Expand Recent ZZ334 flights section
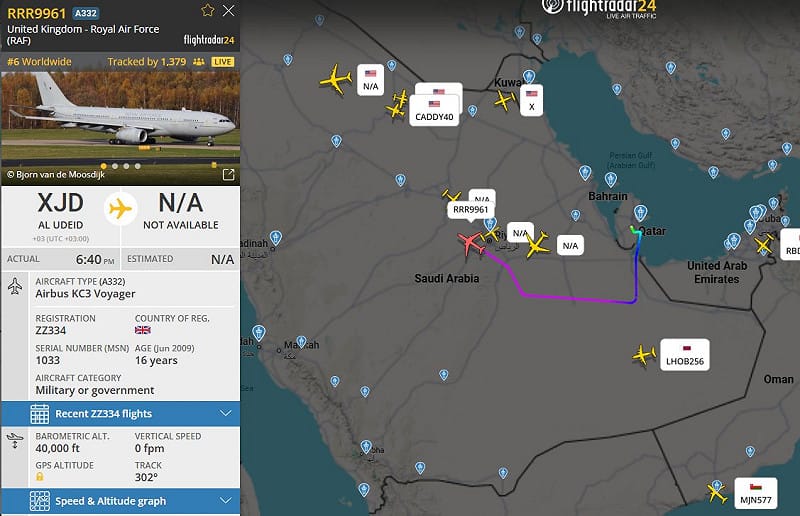This screenshot has width=800, height=516. coord(120,414)
